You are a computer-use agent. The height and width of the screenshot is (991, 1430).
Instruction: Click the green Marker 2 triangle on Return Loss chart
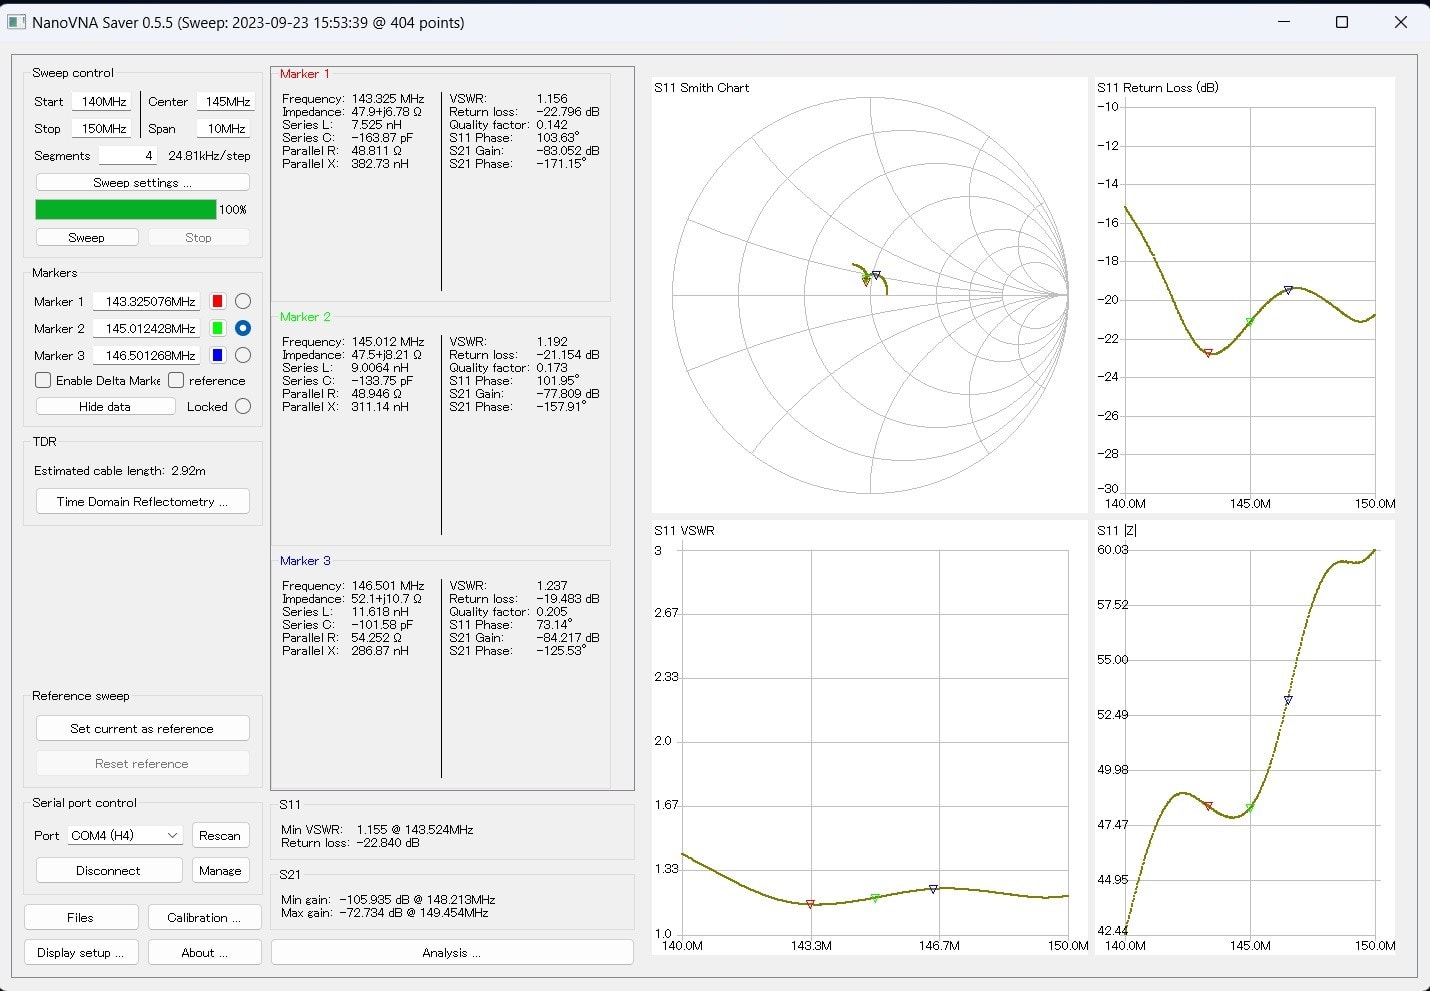pyautogui.click(x=1250, y=321)
